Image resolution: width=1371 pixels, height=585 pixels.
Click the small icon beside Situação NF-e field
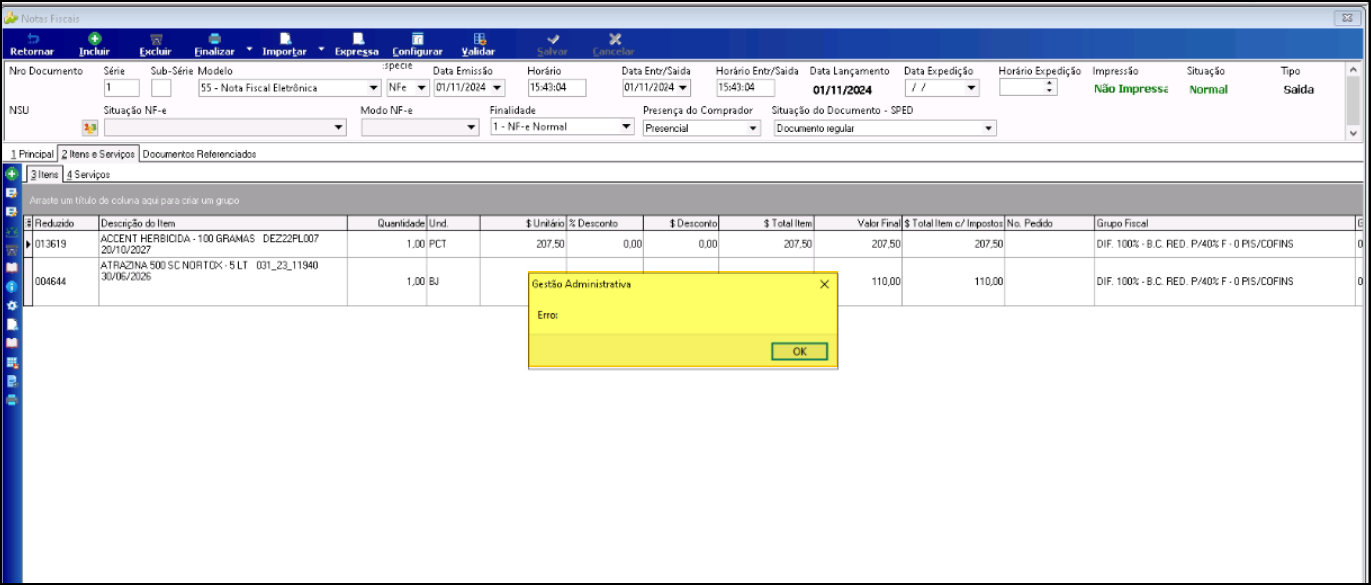click(90, 128)
